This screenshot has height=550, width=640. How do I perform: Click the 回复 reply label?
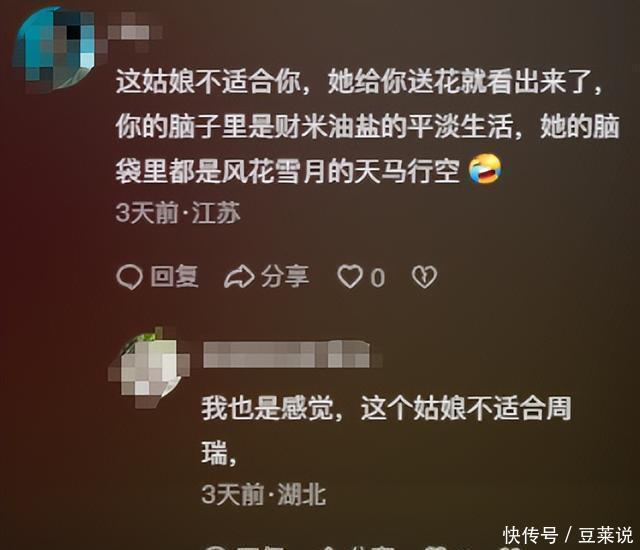[x=174, y=277]
